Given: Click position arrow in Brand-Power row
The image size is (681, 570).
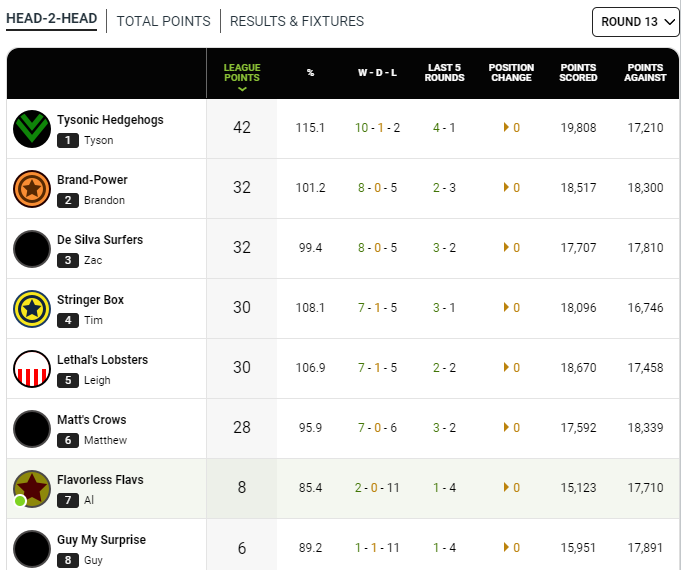Looking at the screenshot, I should 506,187.
